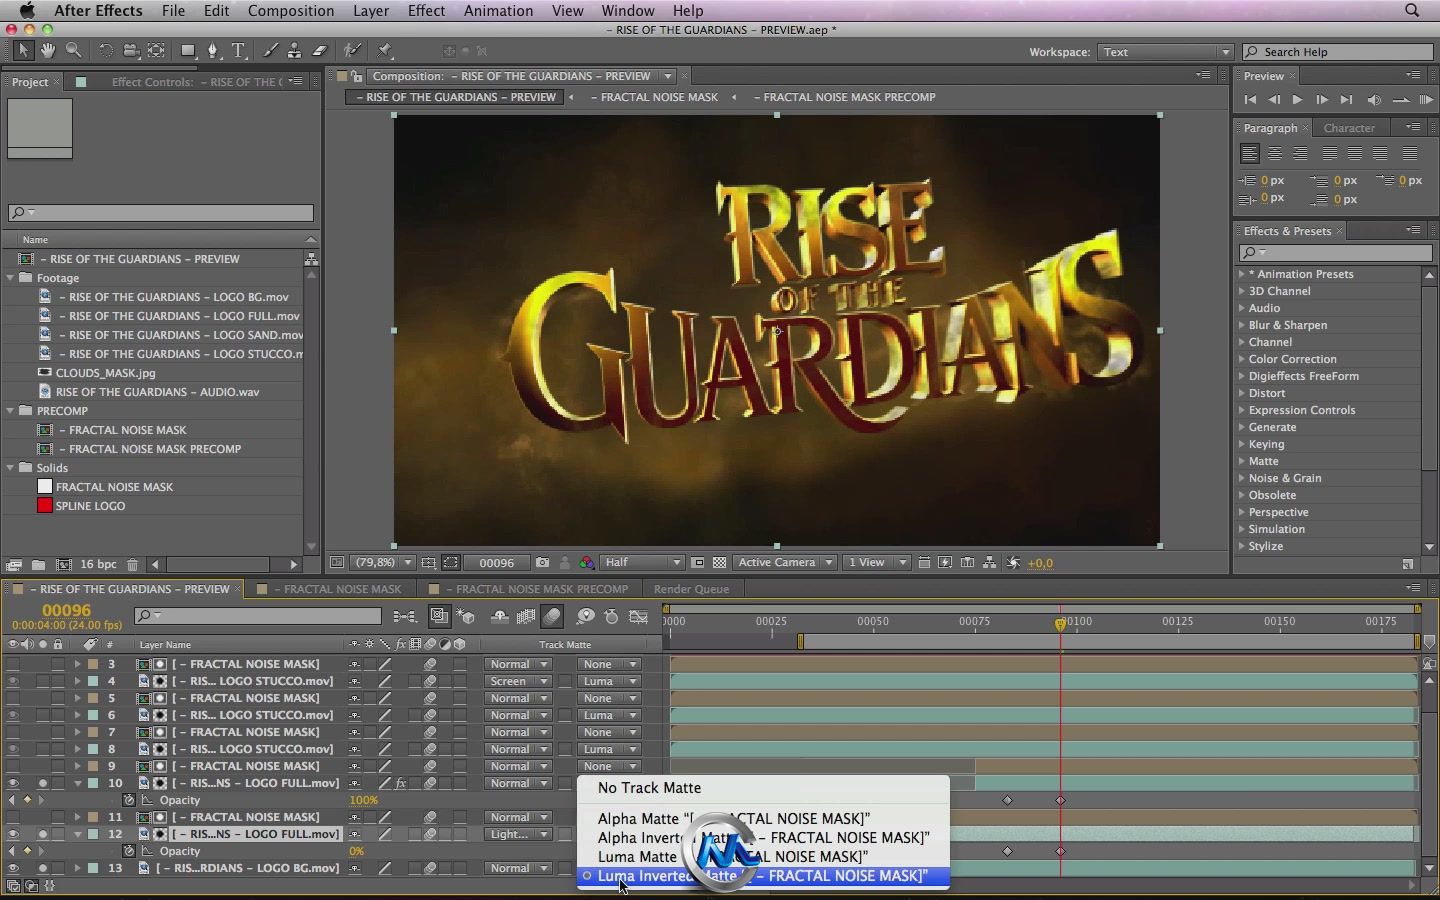
Task: Click FRACTAL NOISE MASK breadcrumb in comp viewer
Action: coord(654,97)
